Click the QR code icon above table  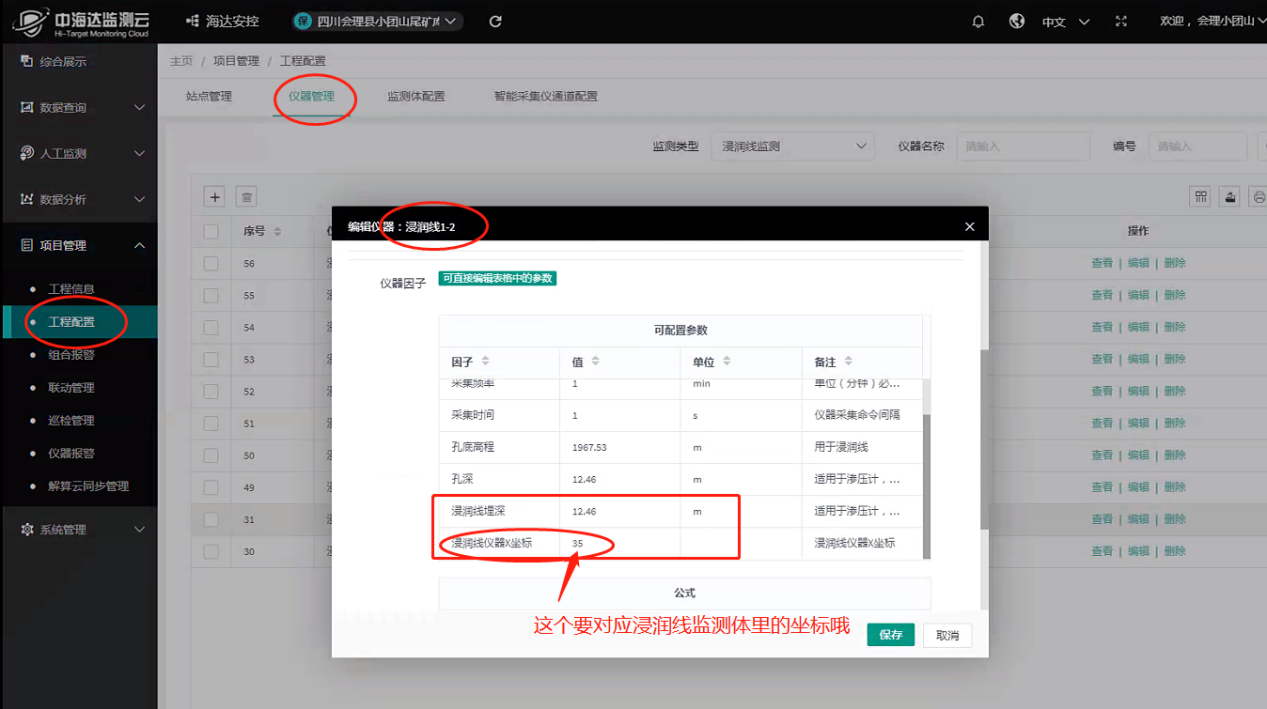pyautogui.click(x=1200, y=197)
